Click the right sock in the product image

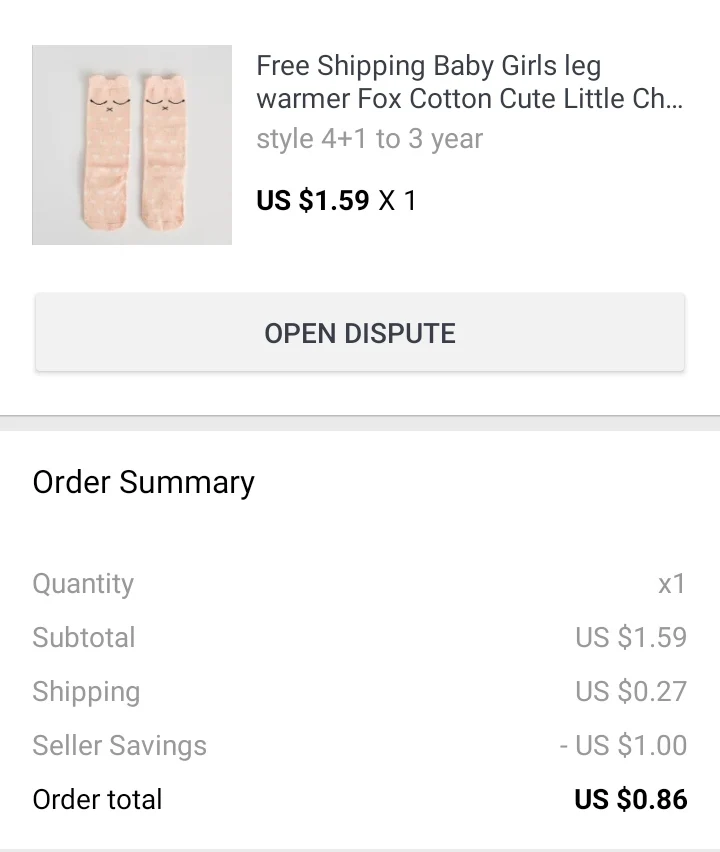(x=162, y=150)
